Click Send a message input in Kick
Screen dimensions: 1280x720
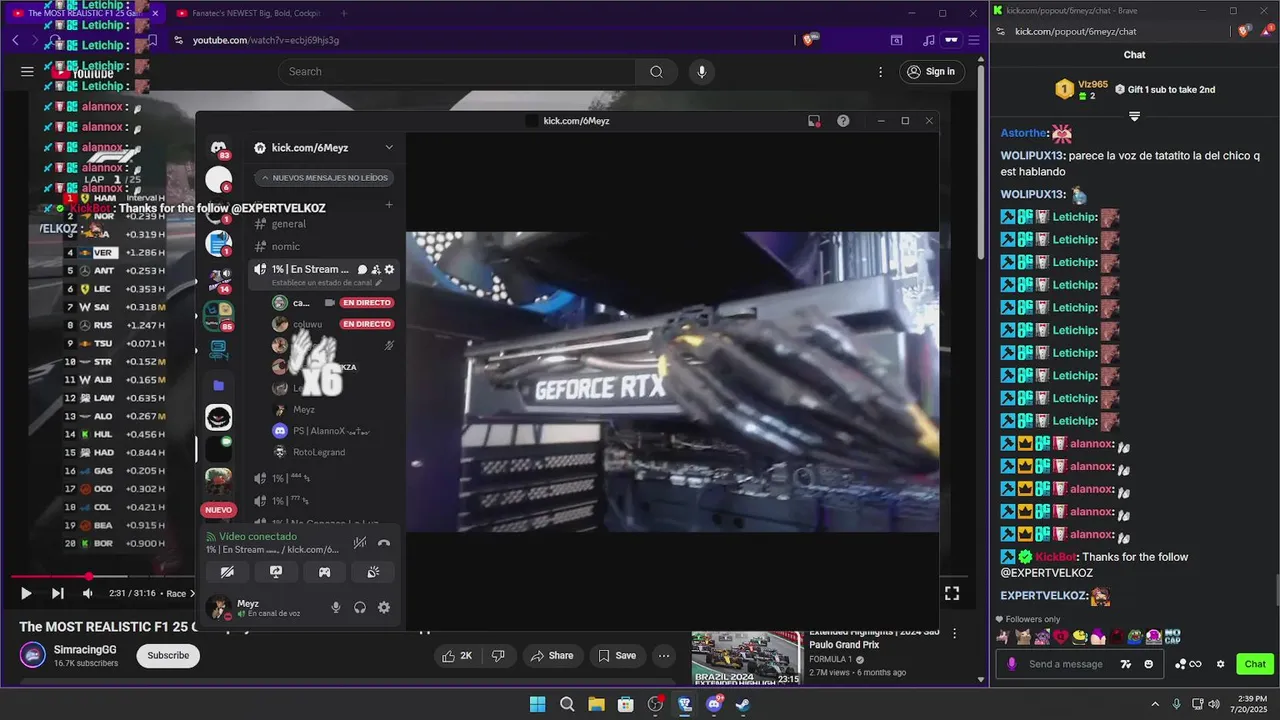coord(1066,664)
